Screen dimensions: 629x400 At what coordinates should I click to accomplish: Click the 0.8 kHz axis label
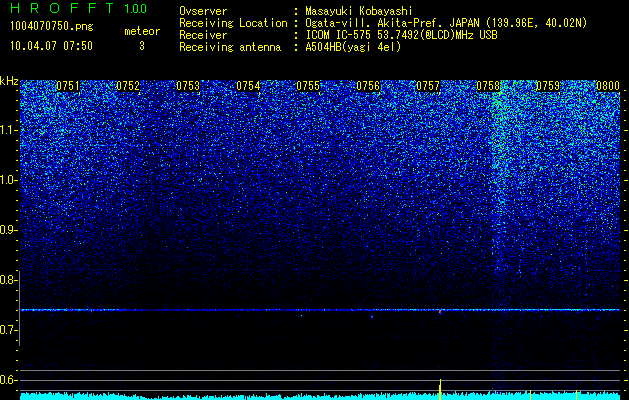coord(7,280)
